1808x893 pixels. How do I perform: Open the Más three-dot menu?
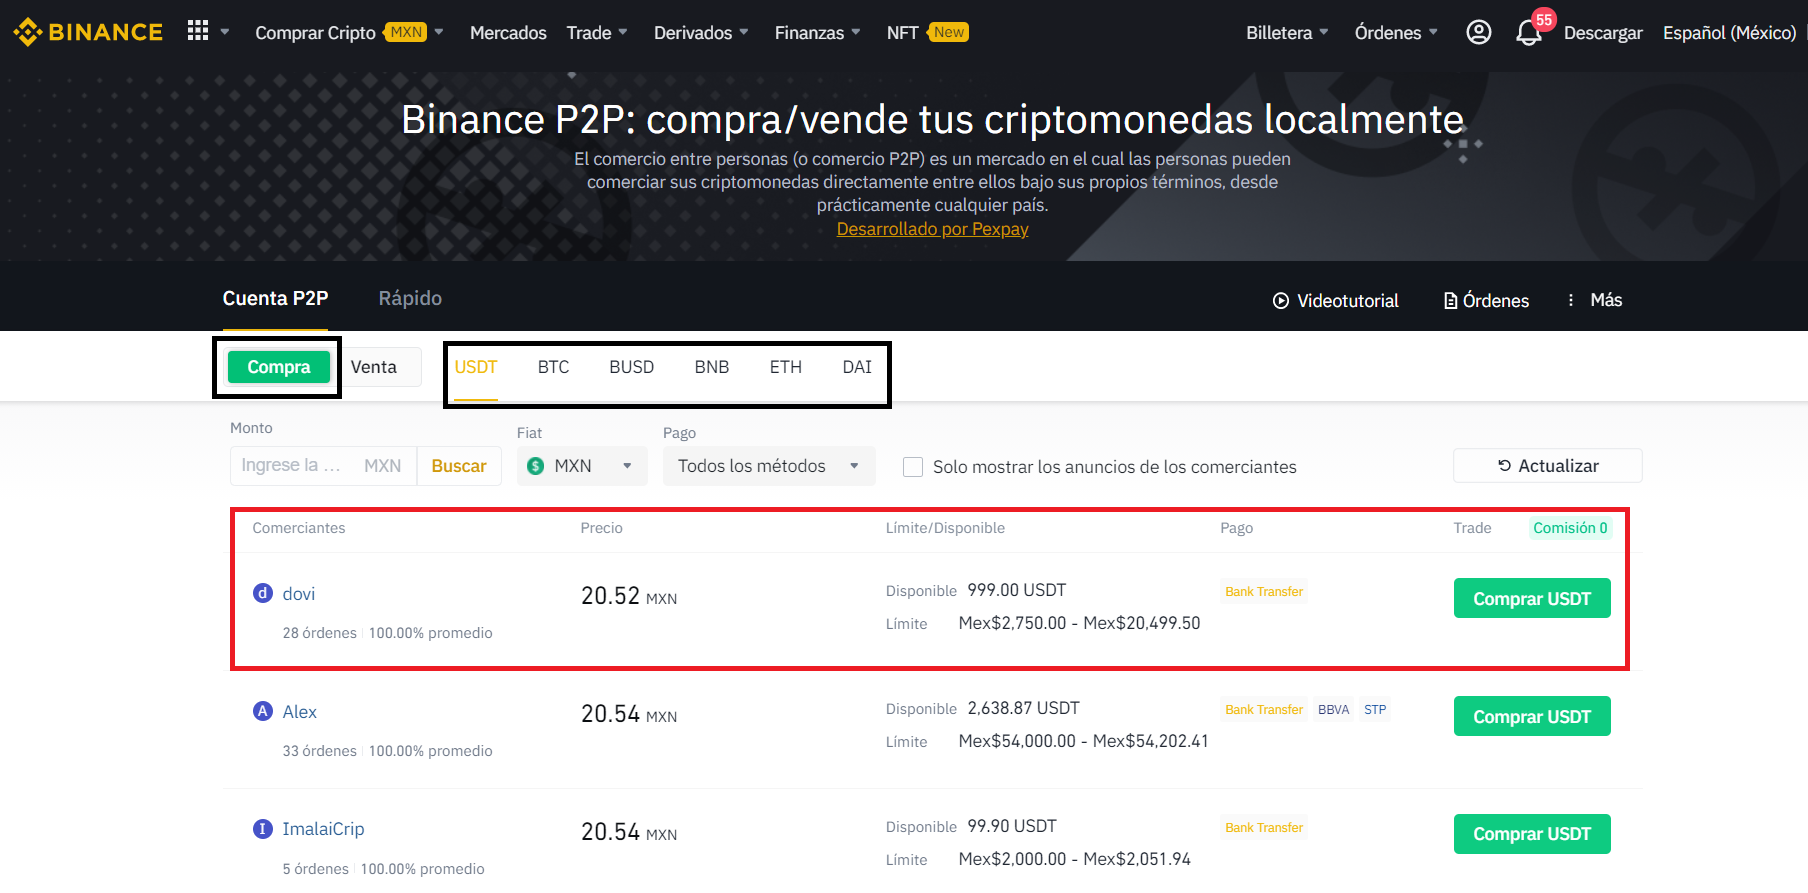pos(1571,300)
